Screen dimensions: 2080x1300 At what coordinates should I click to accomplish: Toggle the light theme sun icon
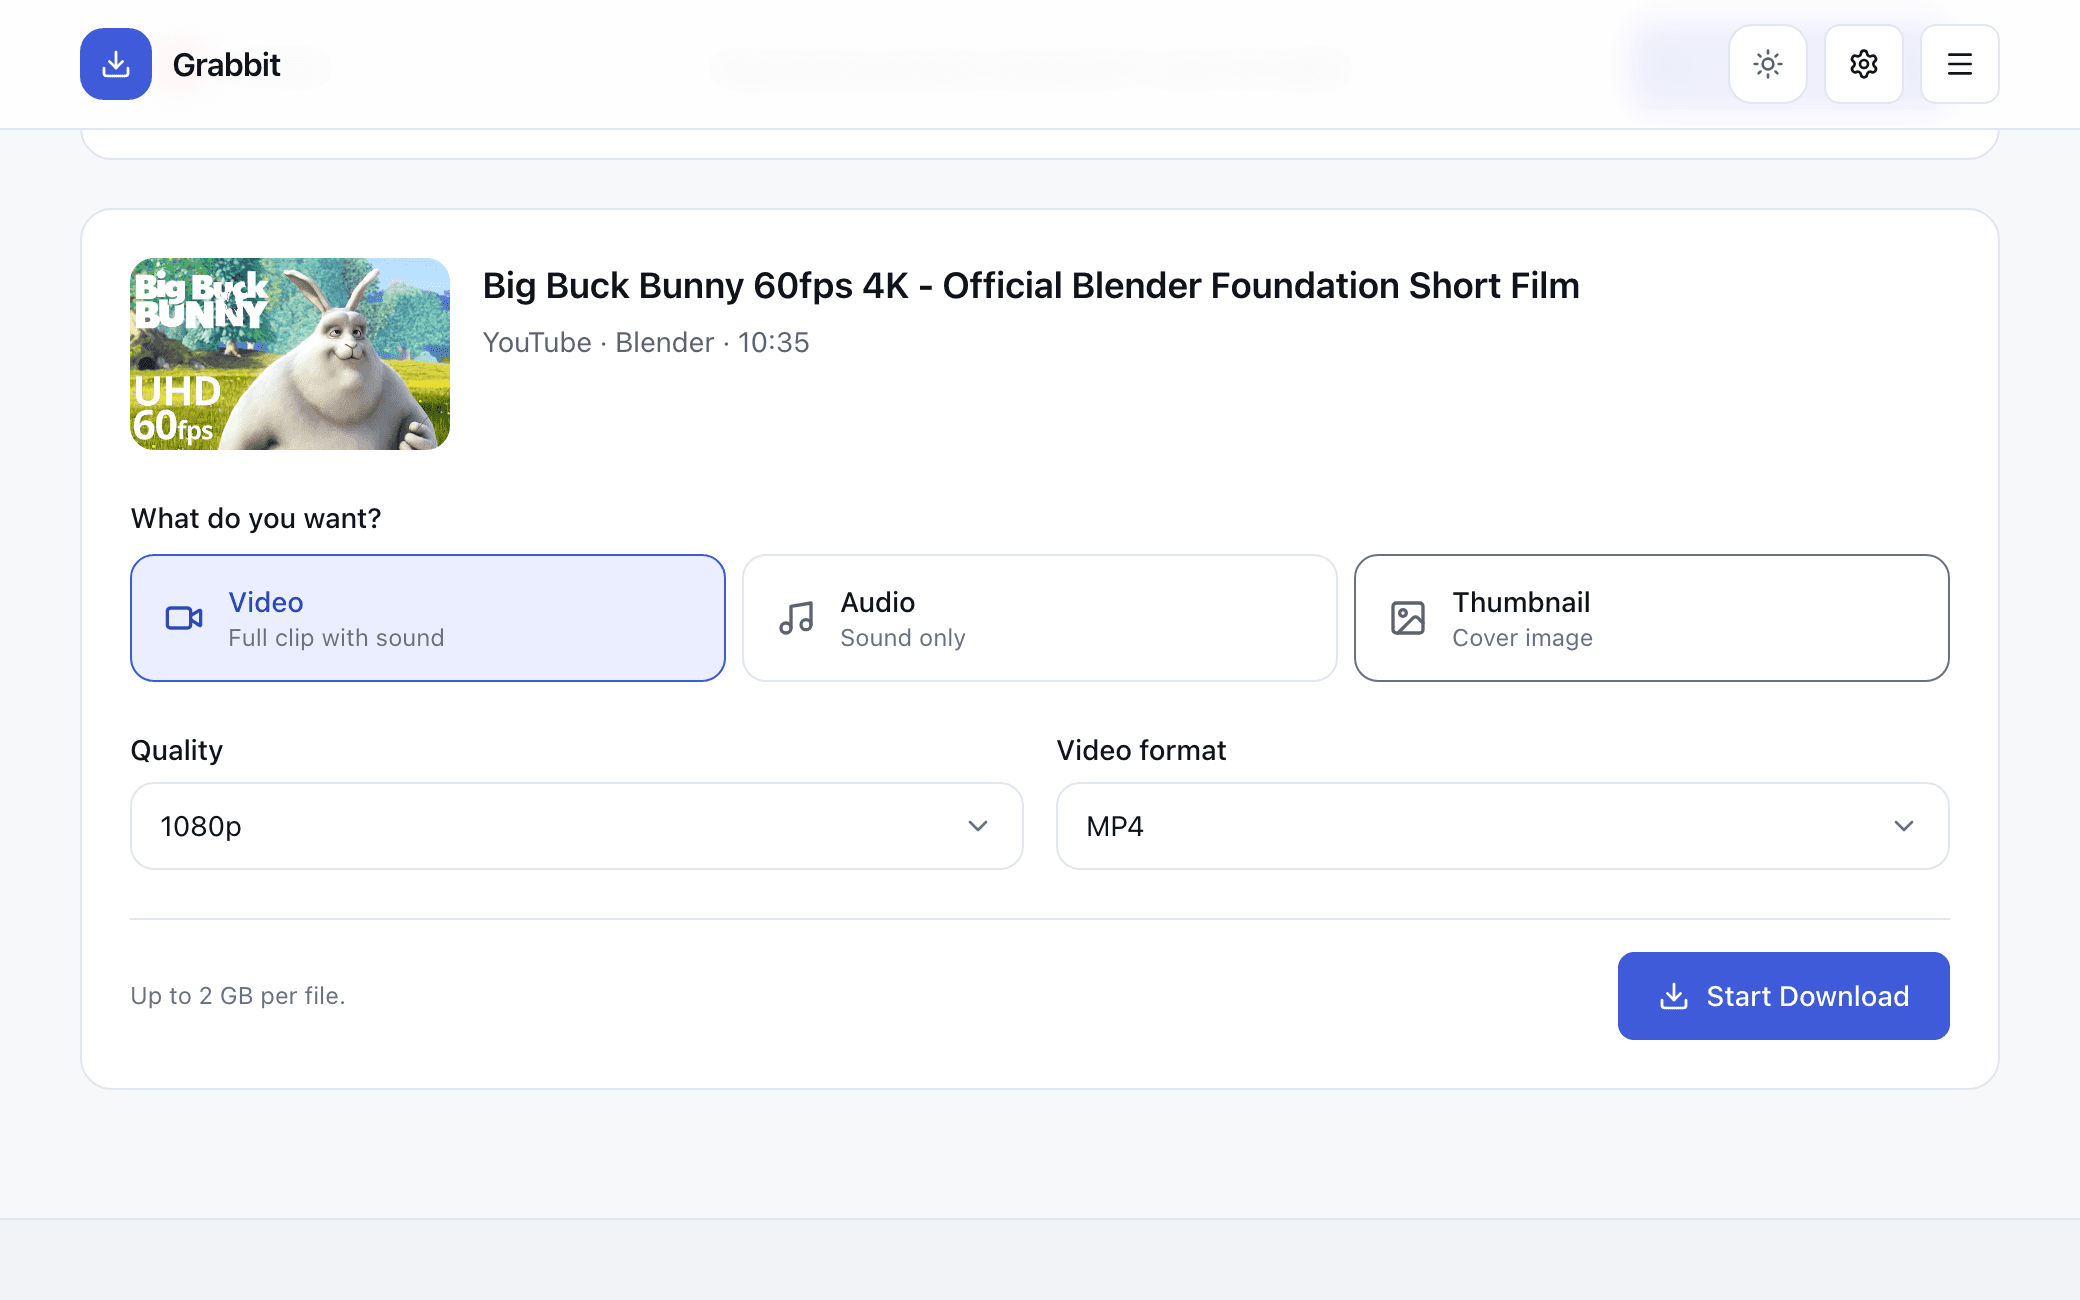tap(1768, 64)
